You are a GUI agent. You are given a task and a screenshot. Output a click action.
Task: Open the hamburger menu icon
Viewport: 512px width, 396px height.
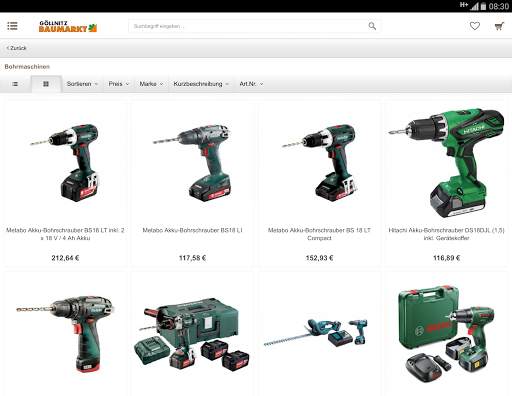point(12,26)
